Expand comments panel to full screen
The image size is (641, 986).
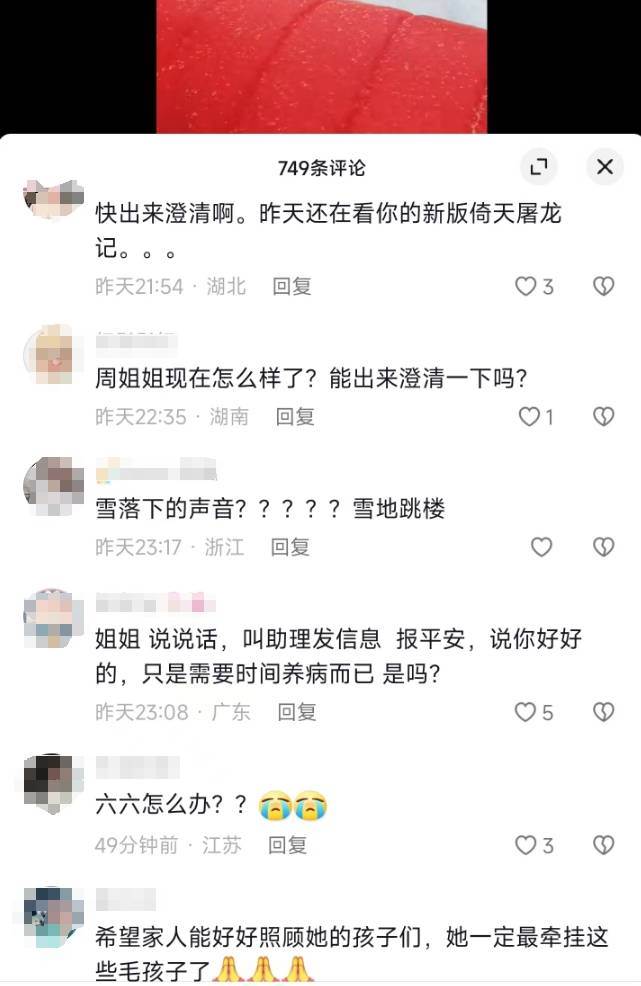539,167
